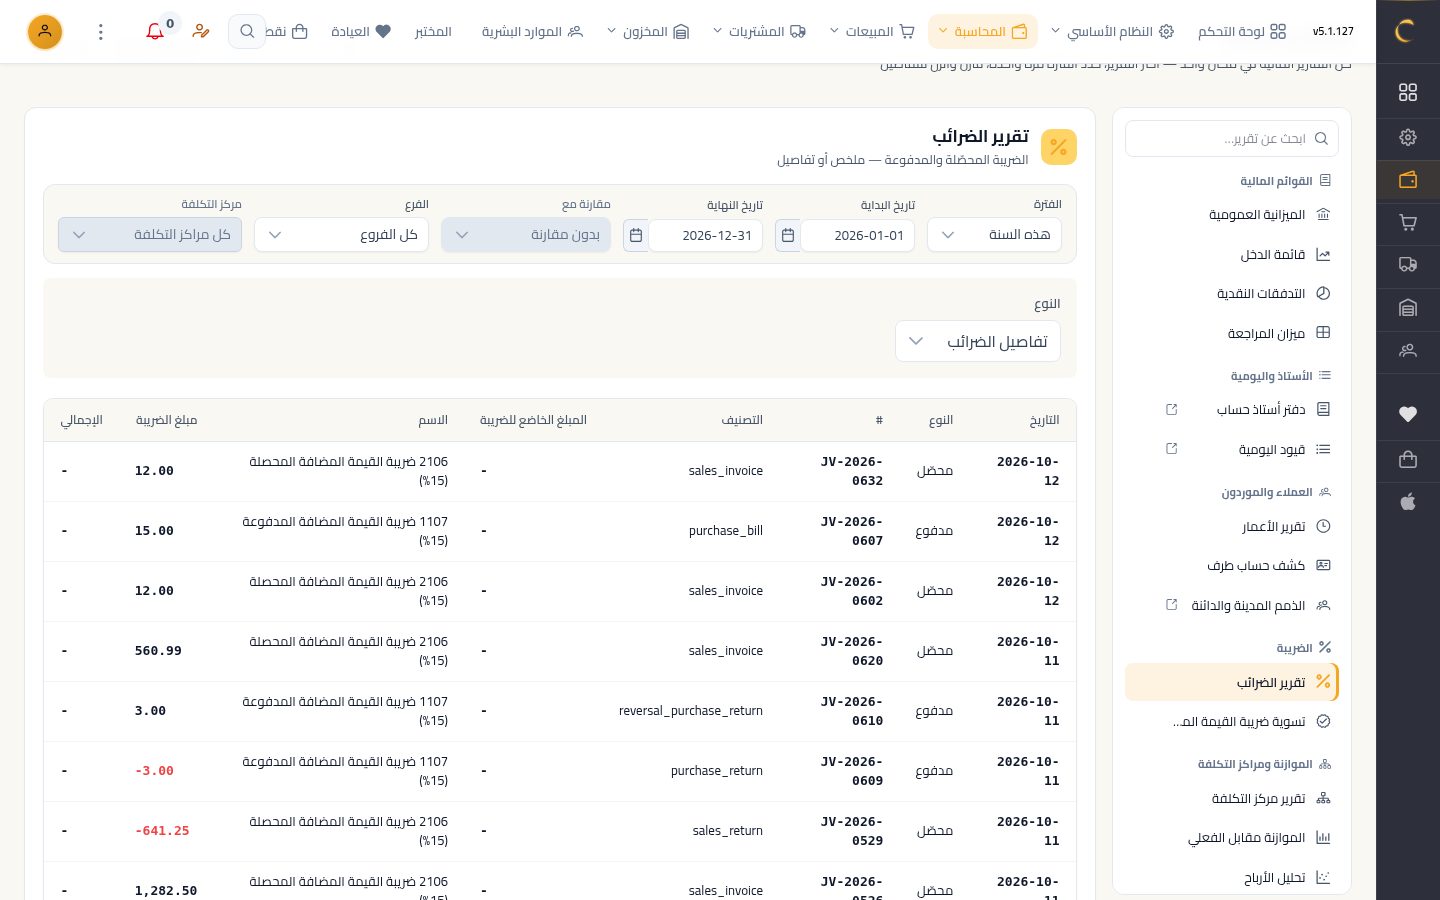This screenshot has width=1440, height=900.
Task: Open ميزان المراجعة trial balance report
Action: pyautogui.click(x=1232, y=333)
